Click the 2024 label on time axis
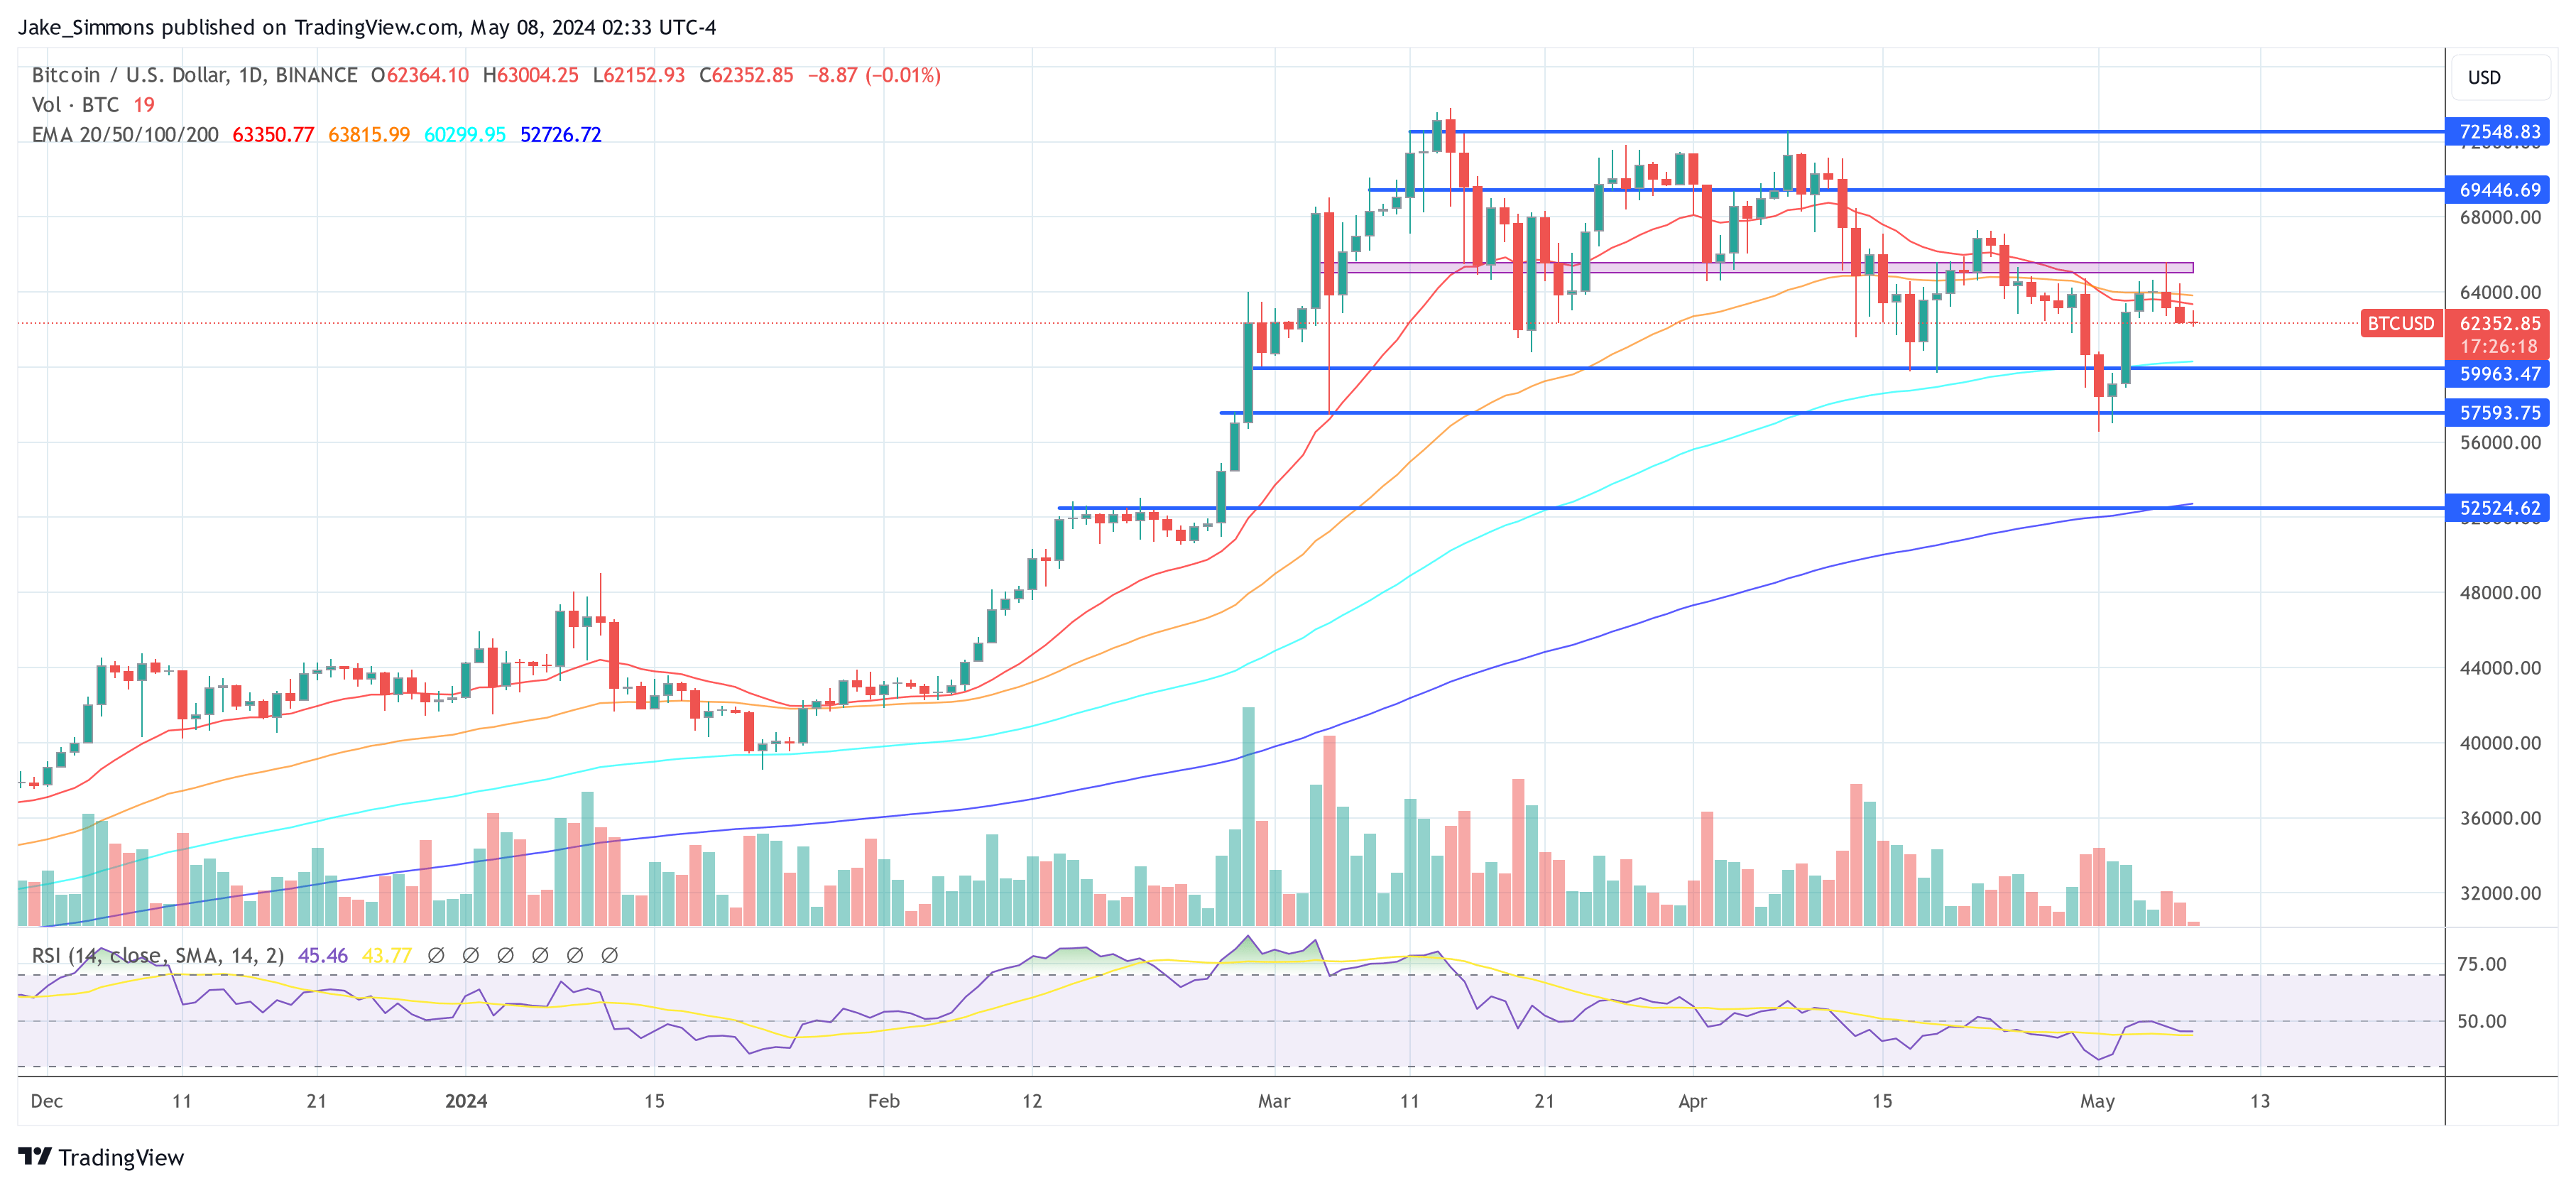Viewport: 2576px width, 1188px height. pos(466,1101)
